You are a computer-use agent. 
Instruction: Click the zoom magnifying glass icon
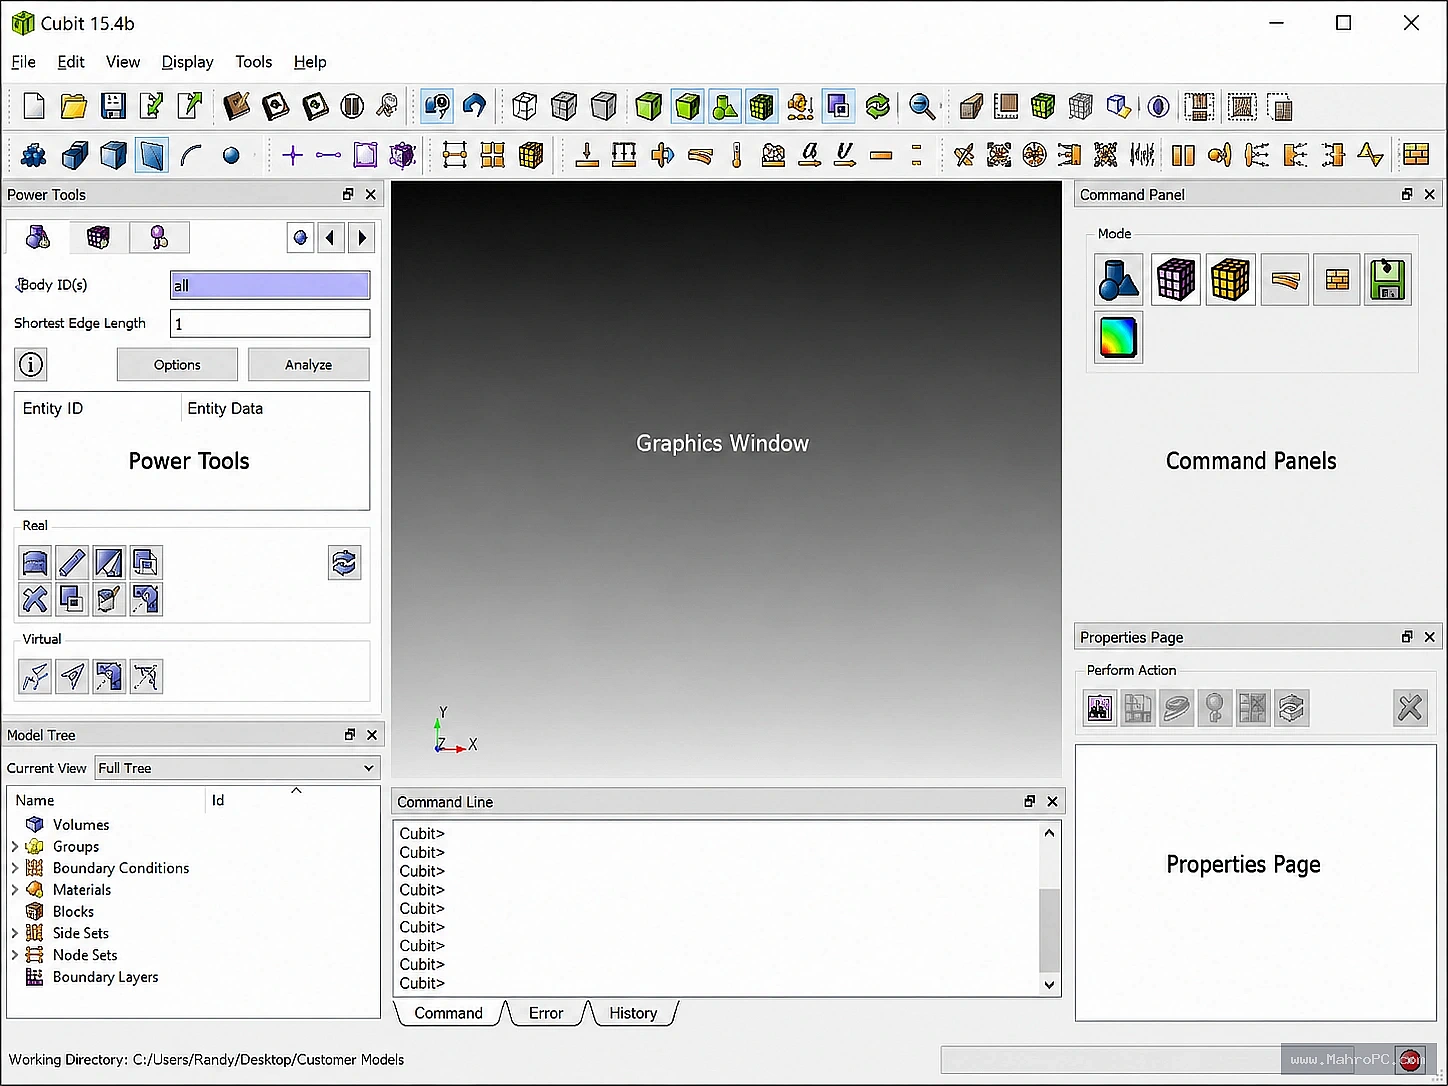click(x=922, y=106)
